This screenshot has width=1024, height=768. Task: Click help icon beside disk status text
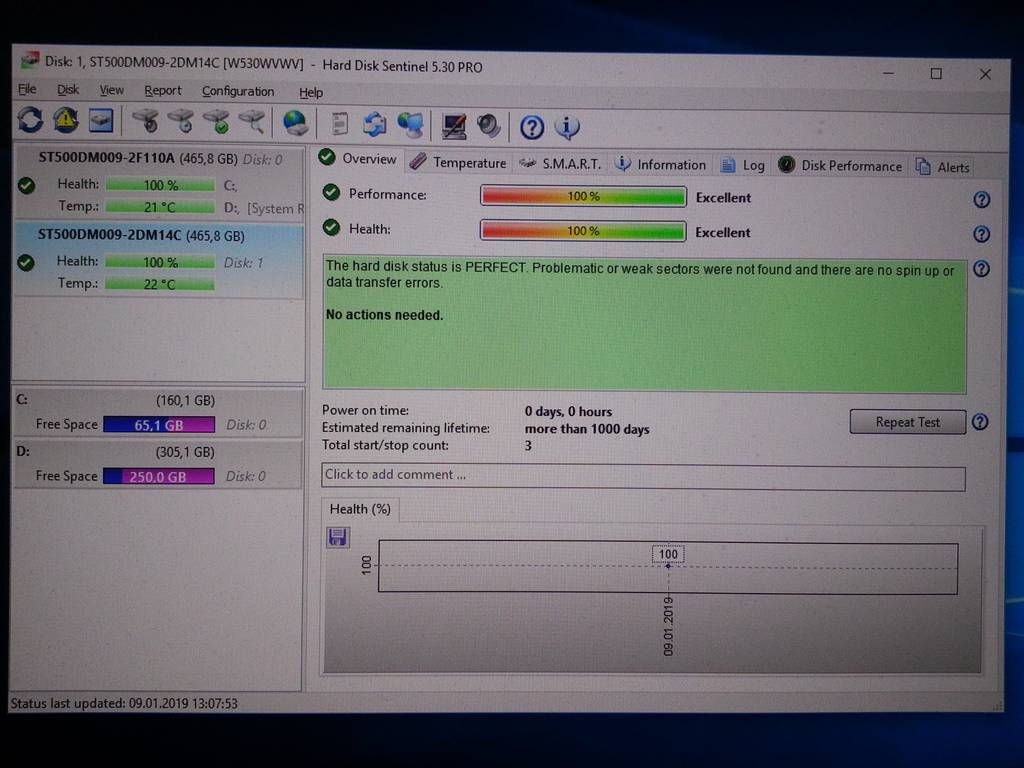coord(982,268)
